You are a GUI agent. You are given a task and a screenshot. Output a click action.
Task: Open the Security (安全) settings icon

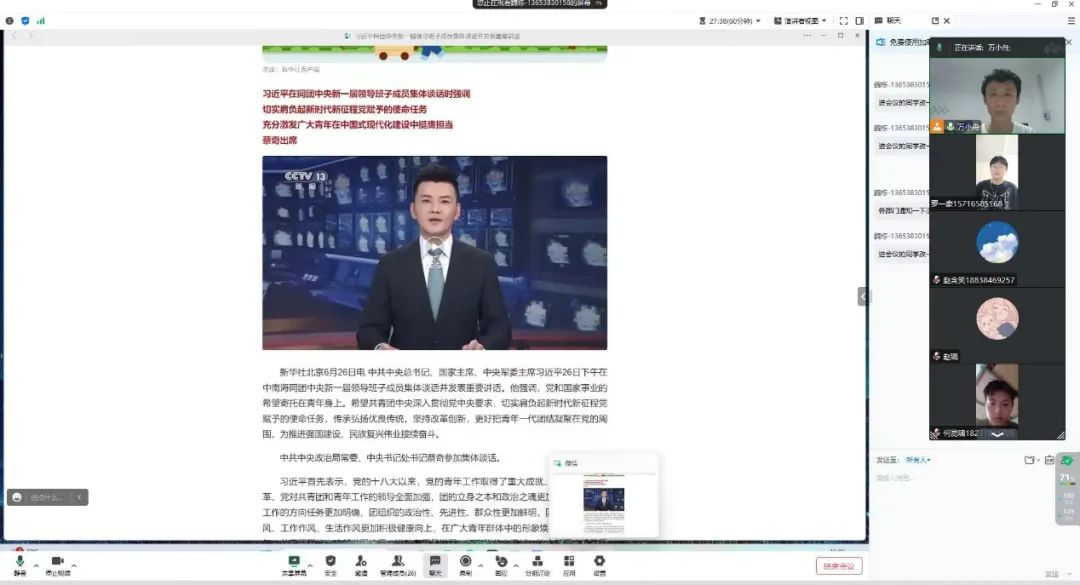click(330, 564)
